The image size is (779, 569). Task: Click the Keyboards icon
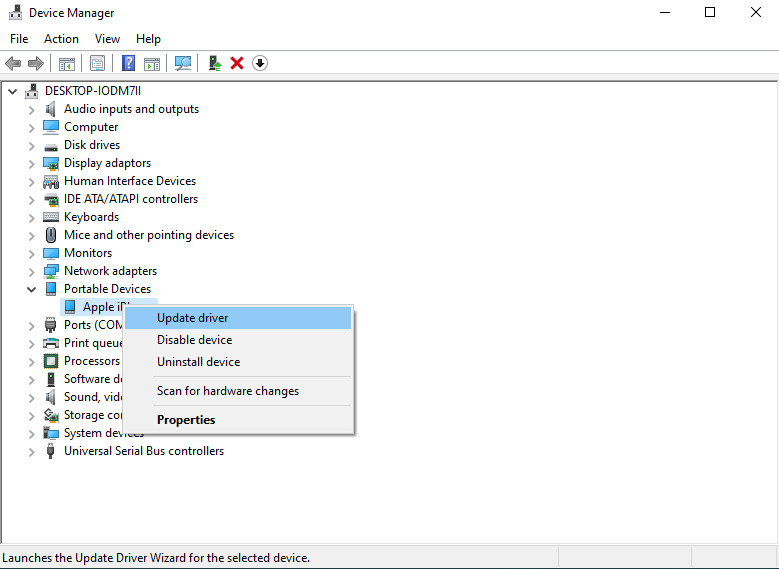(x=51, y=217)
